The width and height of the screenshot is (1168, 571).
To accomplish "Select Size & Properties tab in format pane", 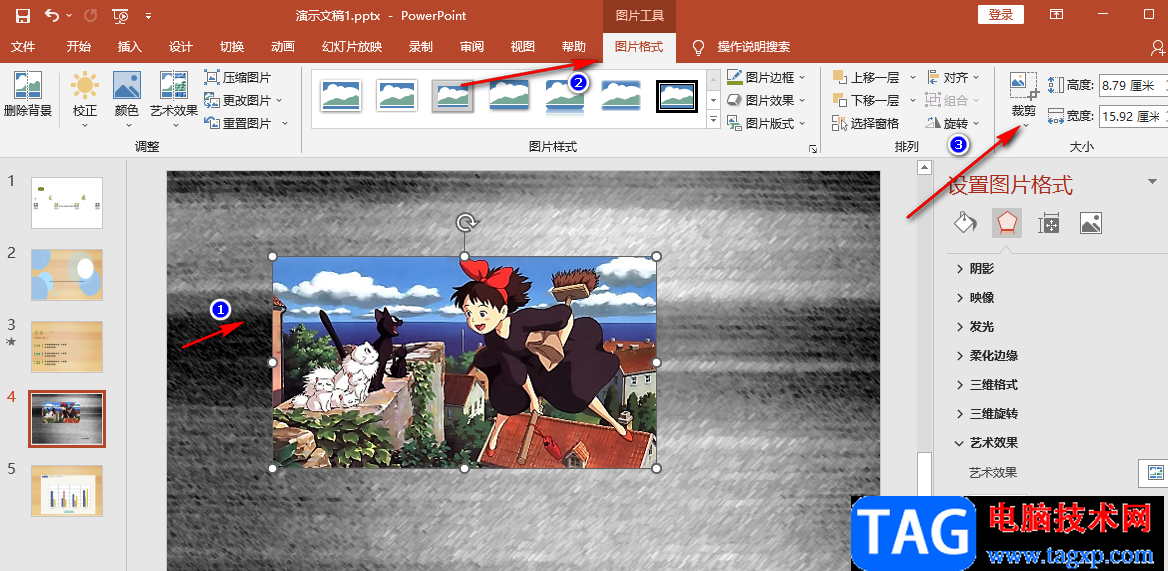I will tap(1049, 223).
